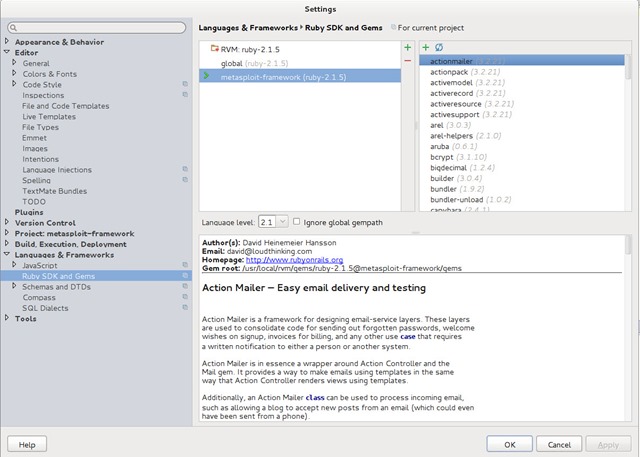Add a new Ruby SDK with plus icon

point(407,48)
